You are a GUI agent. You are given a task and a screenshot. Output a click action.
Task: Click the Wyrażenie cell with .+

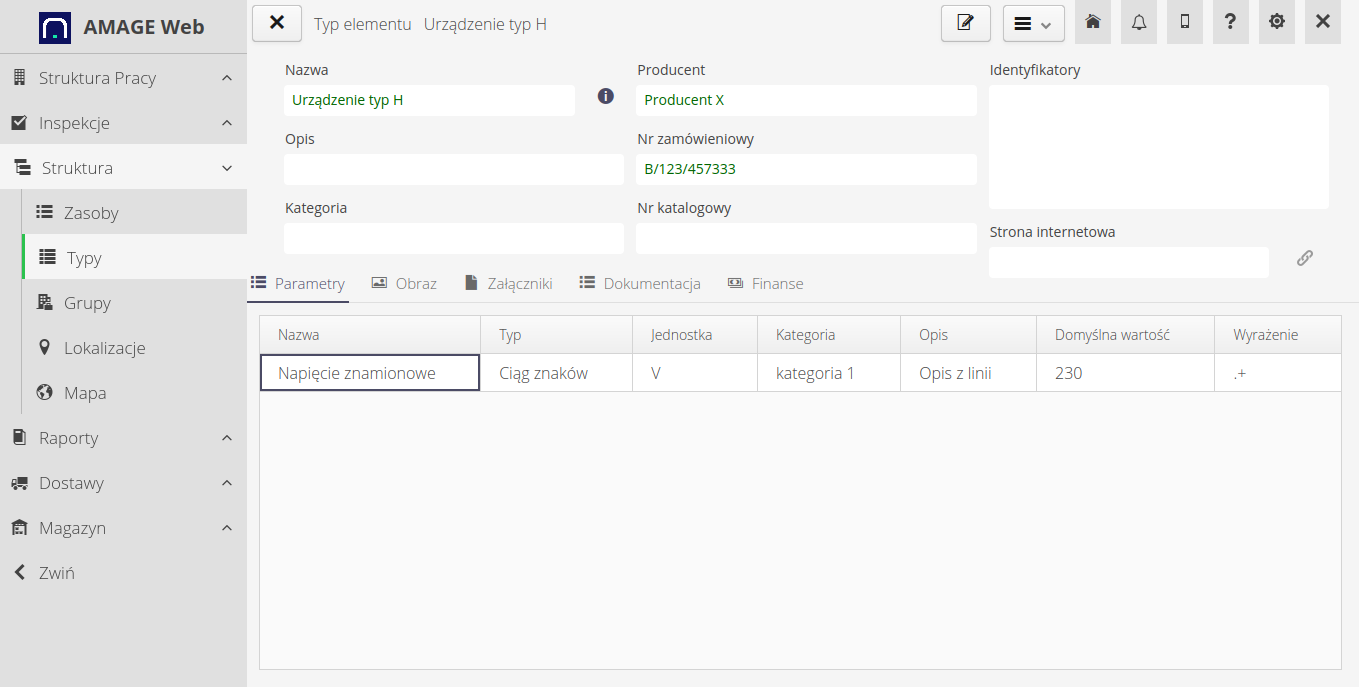(x=1278, y=373)
